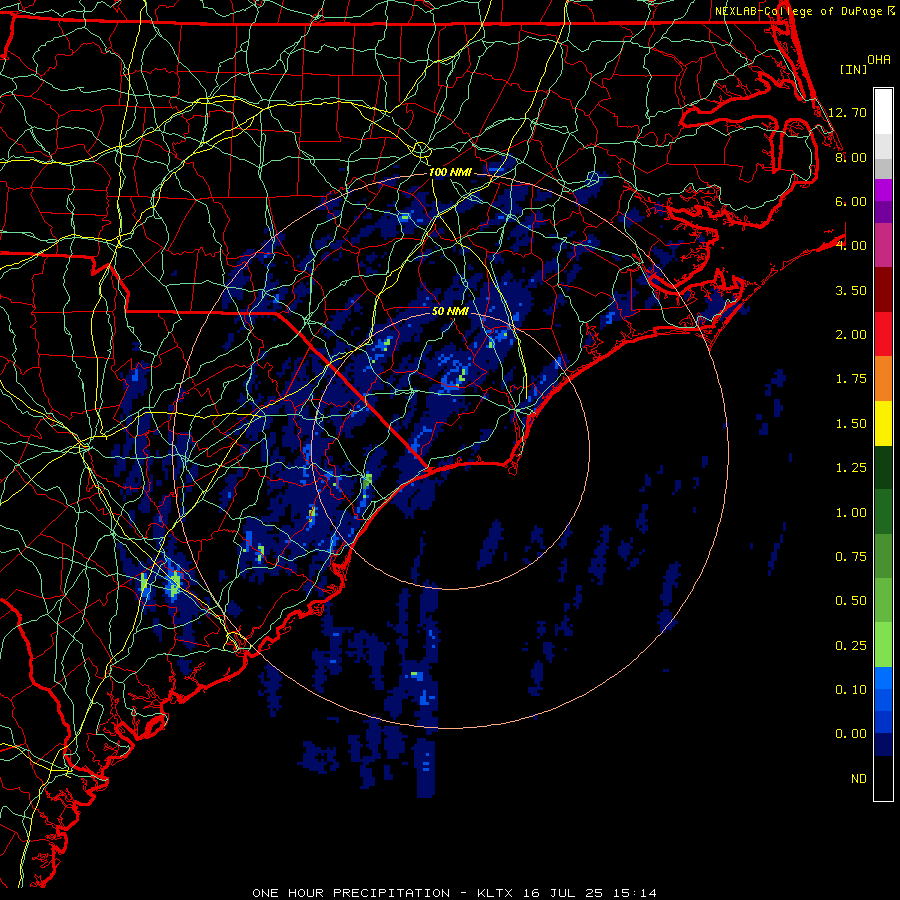Select the 1.50 legend value
The image size is (900, 900).
(x=851, y=423)
